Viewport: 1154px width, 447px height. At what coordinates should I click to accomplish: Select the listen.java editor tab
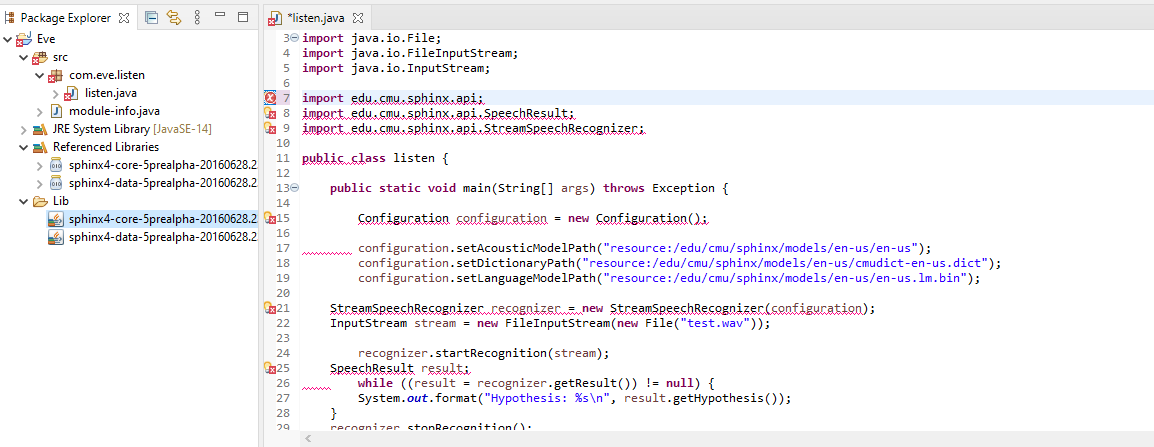click(316, 17)
